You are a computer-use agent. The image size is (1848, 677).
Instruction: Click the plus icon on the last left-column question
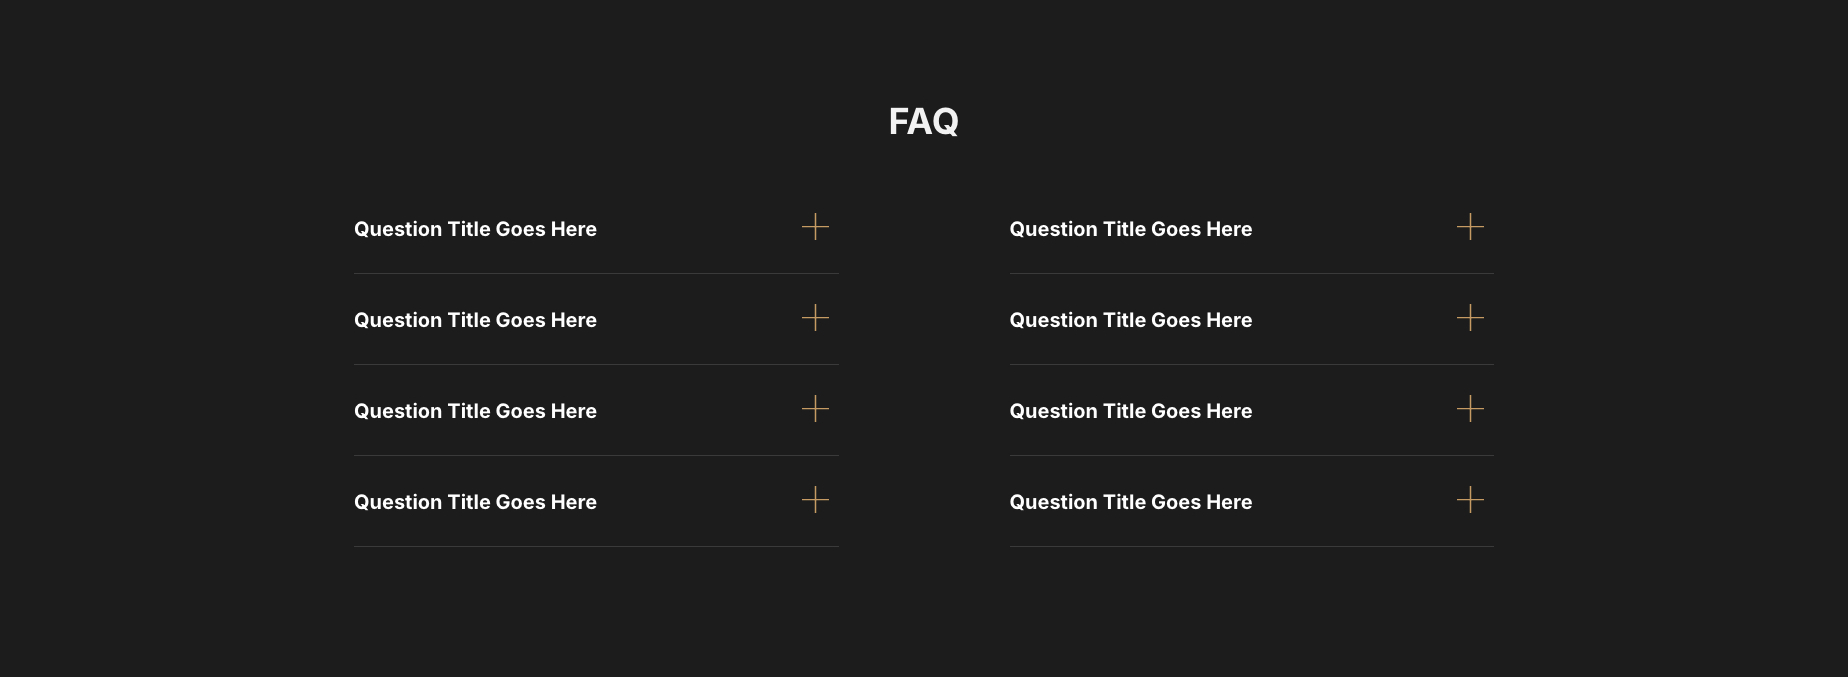point(815,500)
